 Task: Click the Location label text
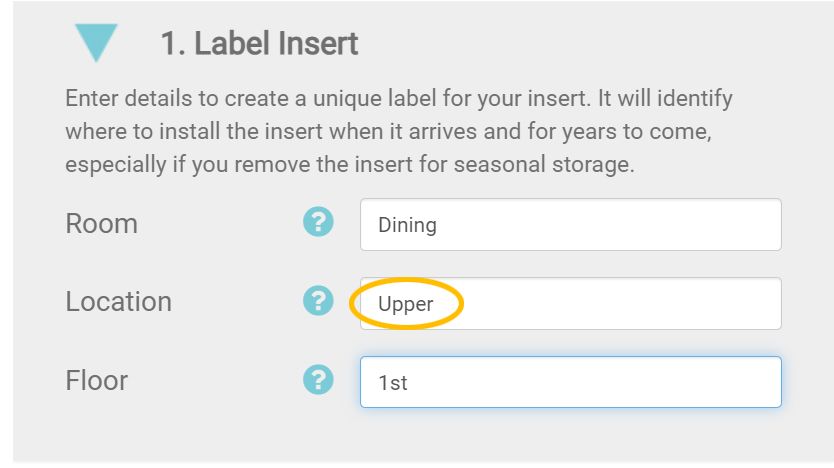click(118, 301)
